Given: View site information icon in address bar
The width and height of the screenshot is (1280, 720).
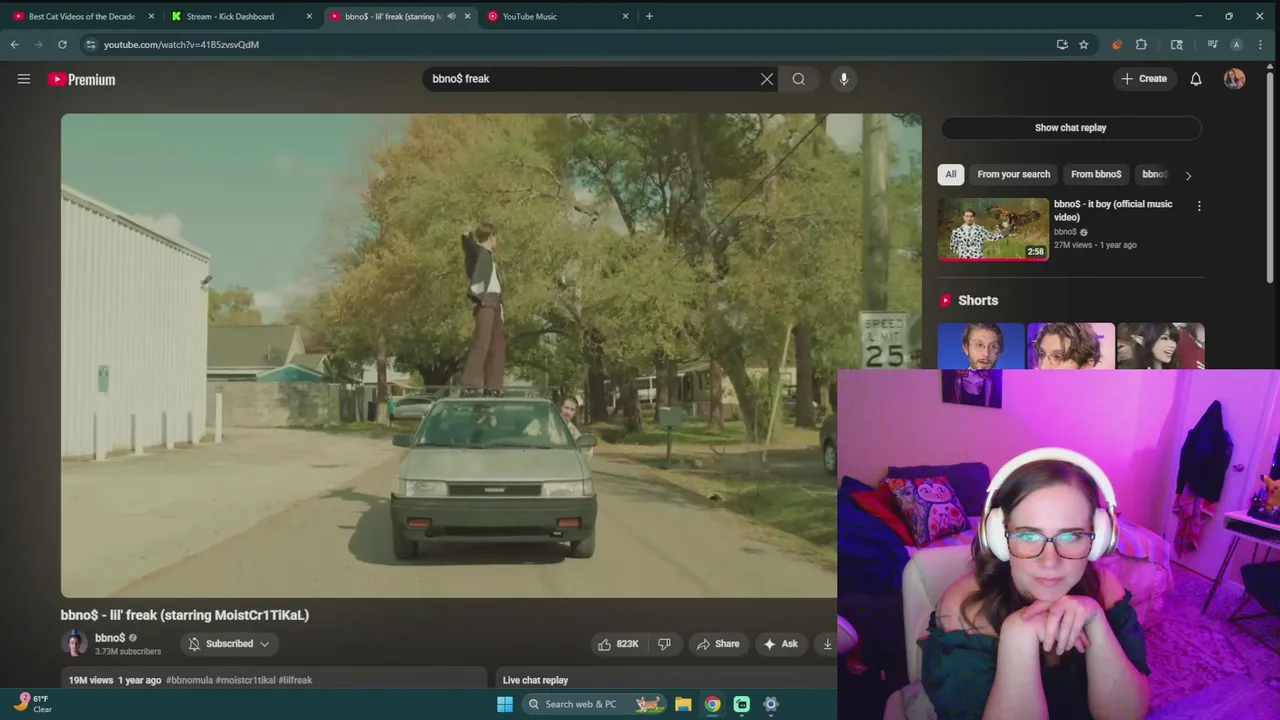Looking at the screenshot, I should [91, 44].
